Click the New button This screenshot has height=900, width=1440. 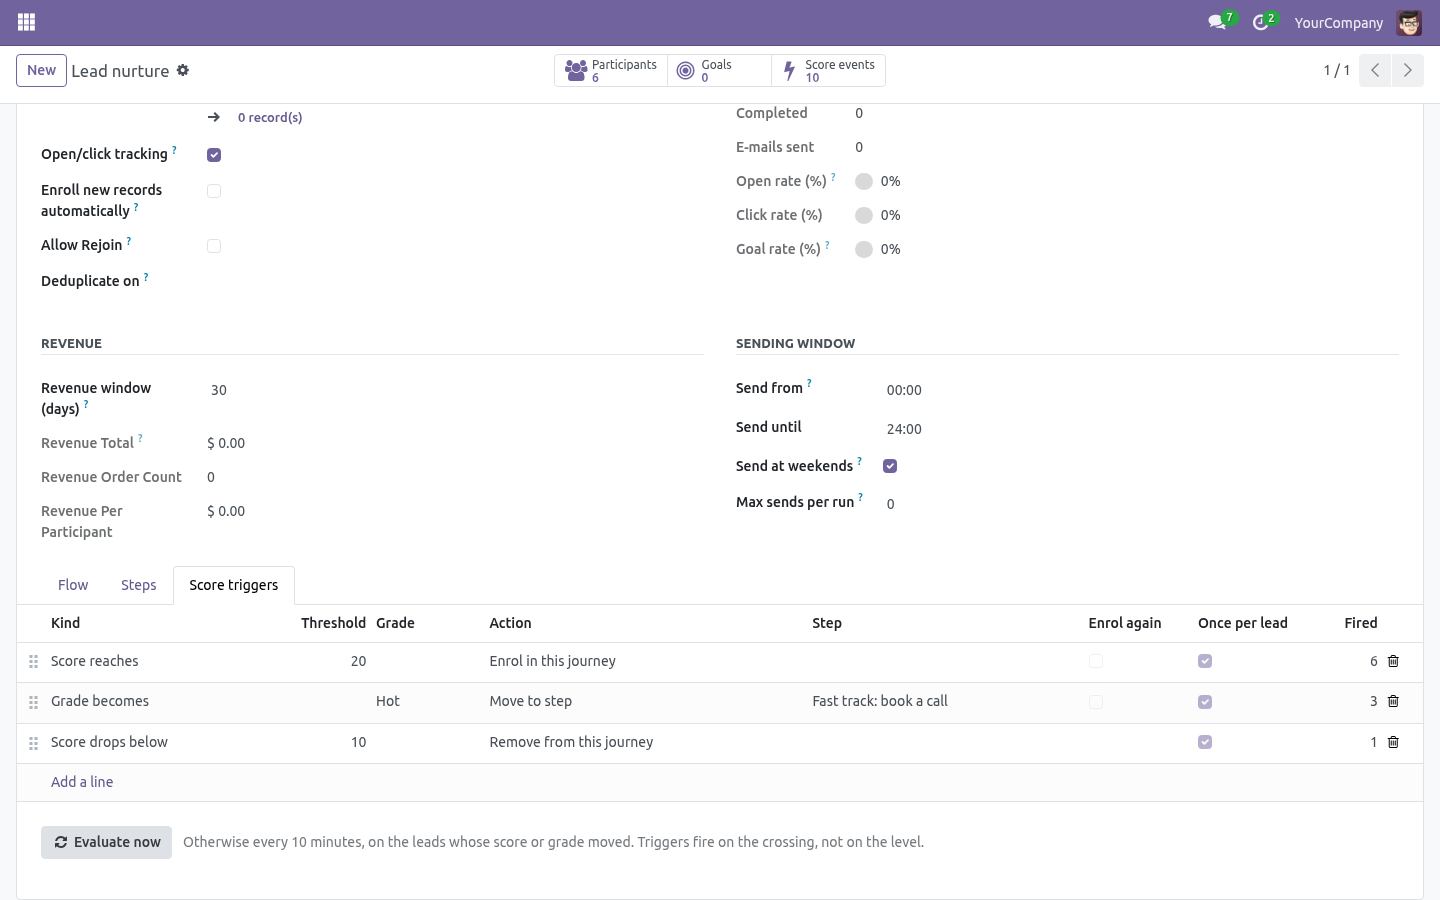click(41, 70)
